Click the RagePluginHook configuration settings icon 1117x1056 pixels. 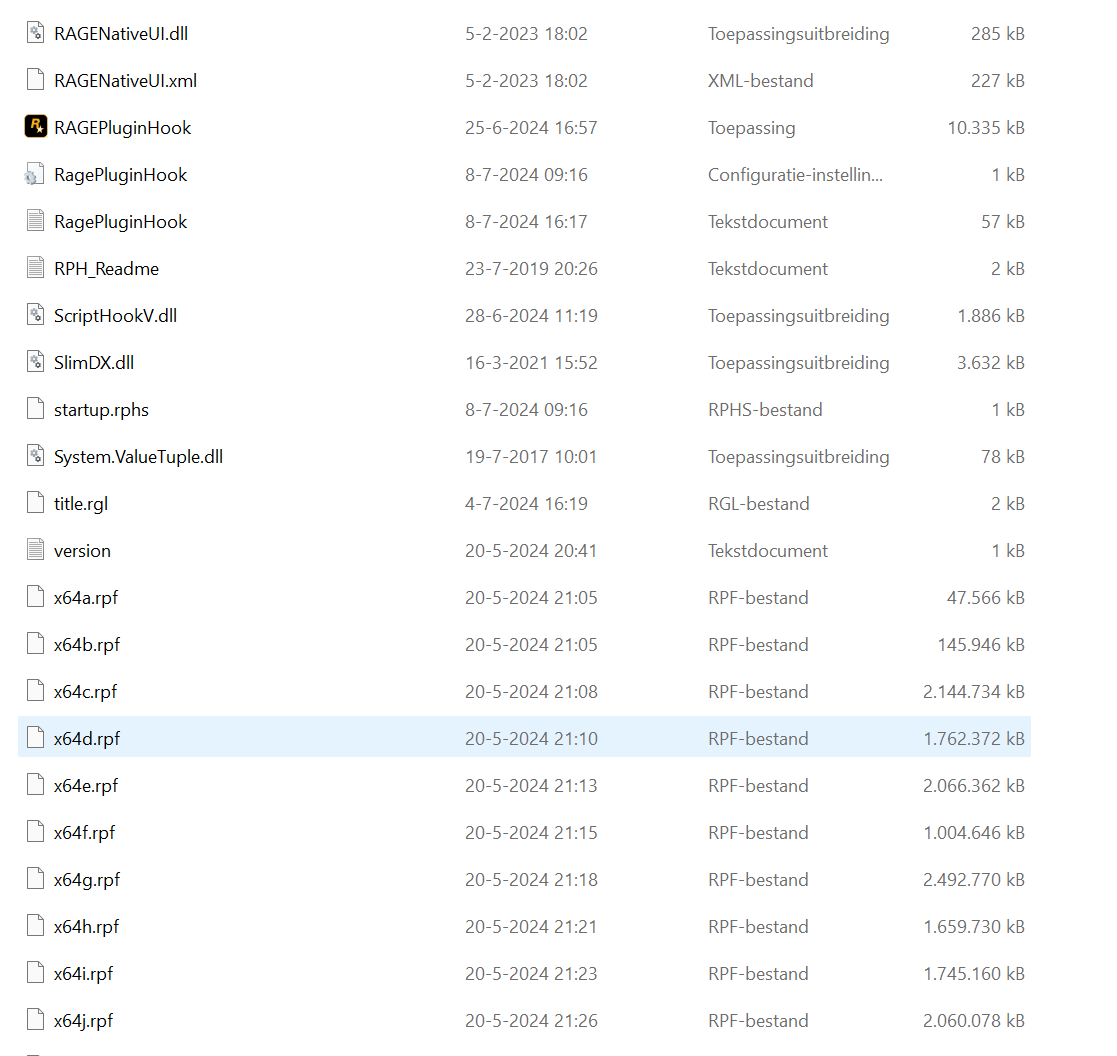34,174
